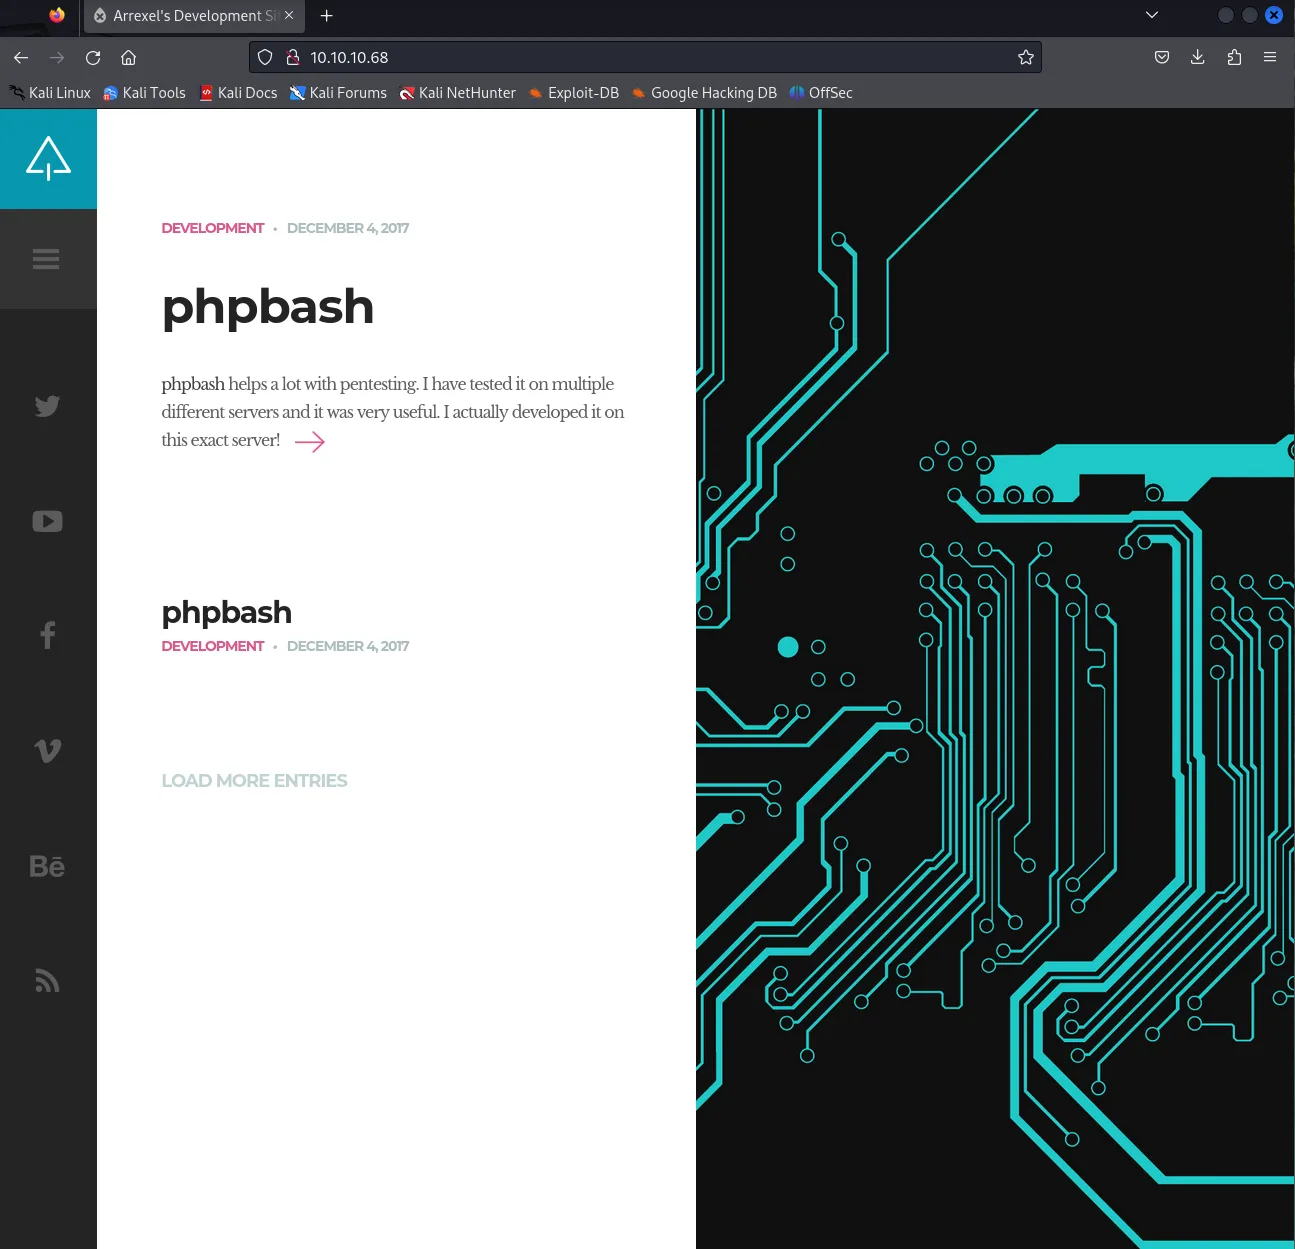The image size is (1295, 1249).
Task: Open Exploit-DB bookmark
Action: (x=574, y=93)
